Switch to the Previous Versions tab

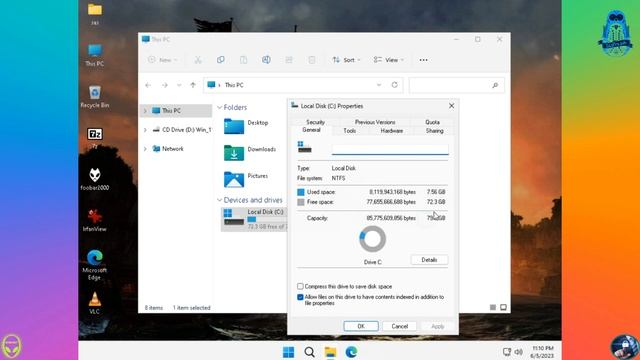(375, 122)
